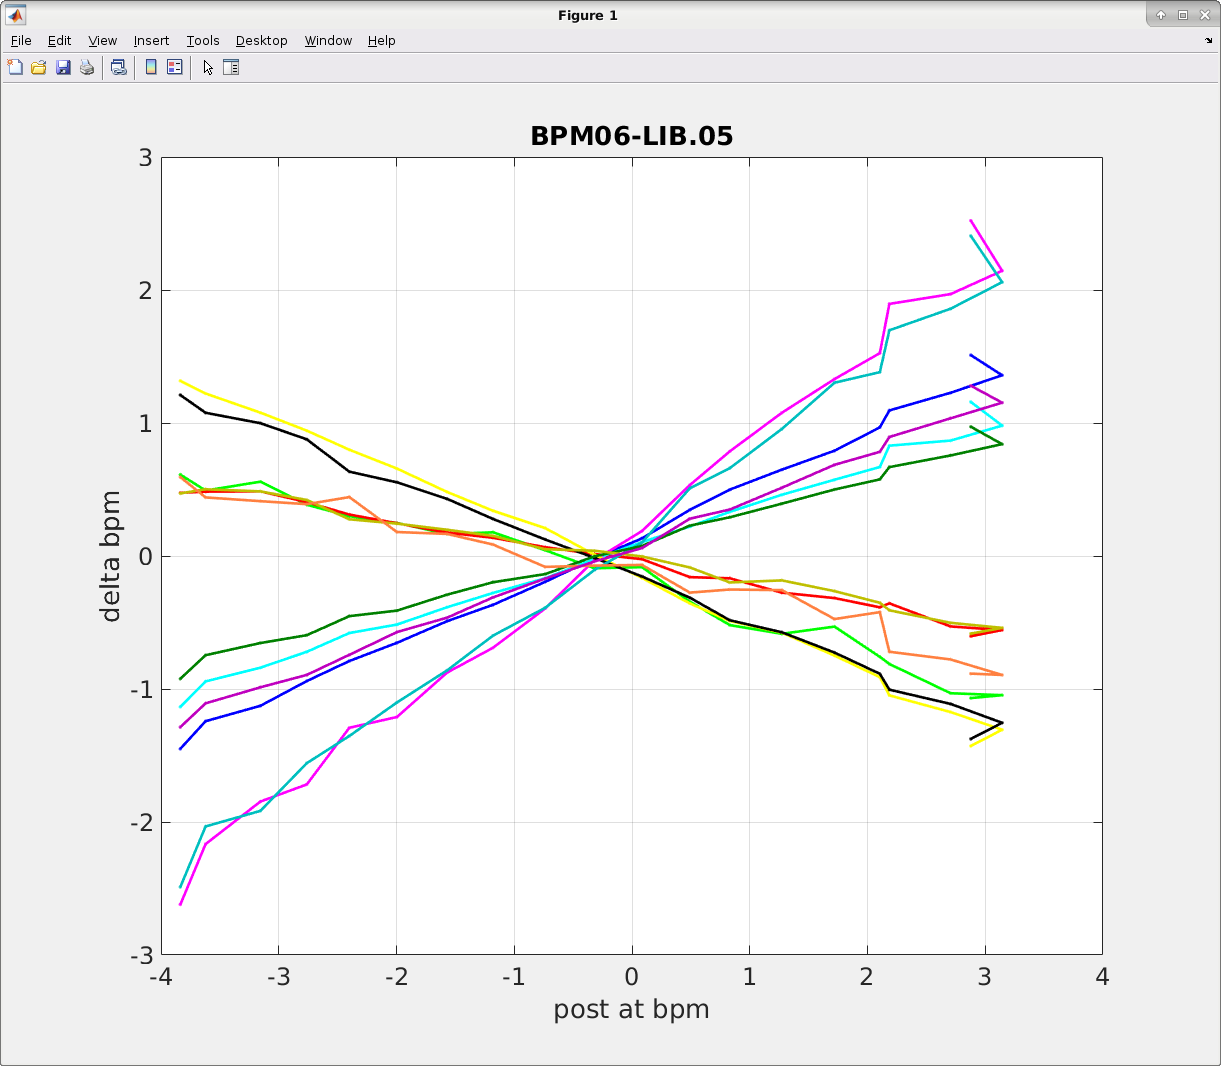Open a file via the folder icon

click(x=39, y=67)
